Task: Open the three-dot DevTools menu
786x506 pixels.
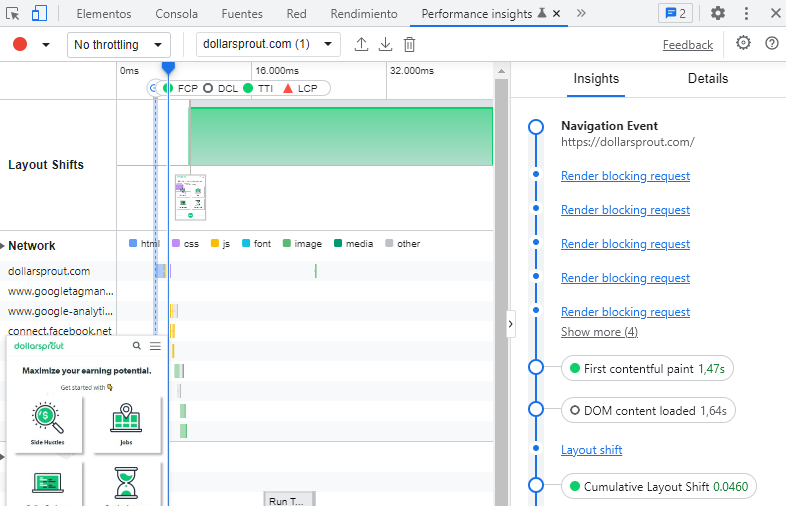Action: click(x=746, y=14)
